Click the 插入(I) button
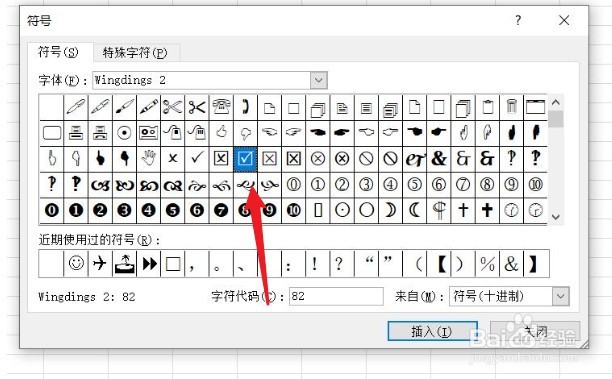 [x=432, y=331]
